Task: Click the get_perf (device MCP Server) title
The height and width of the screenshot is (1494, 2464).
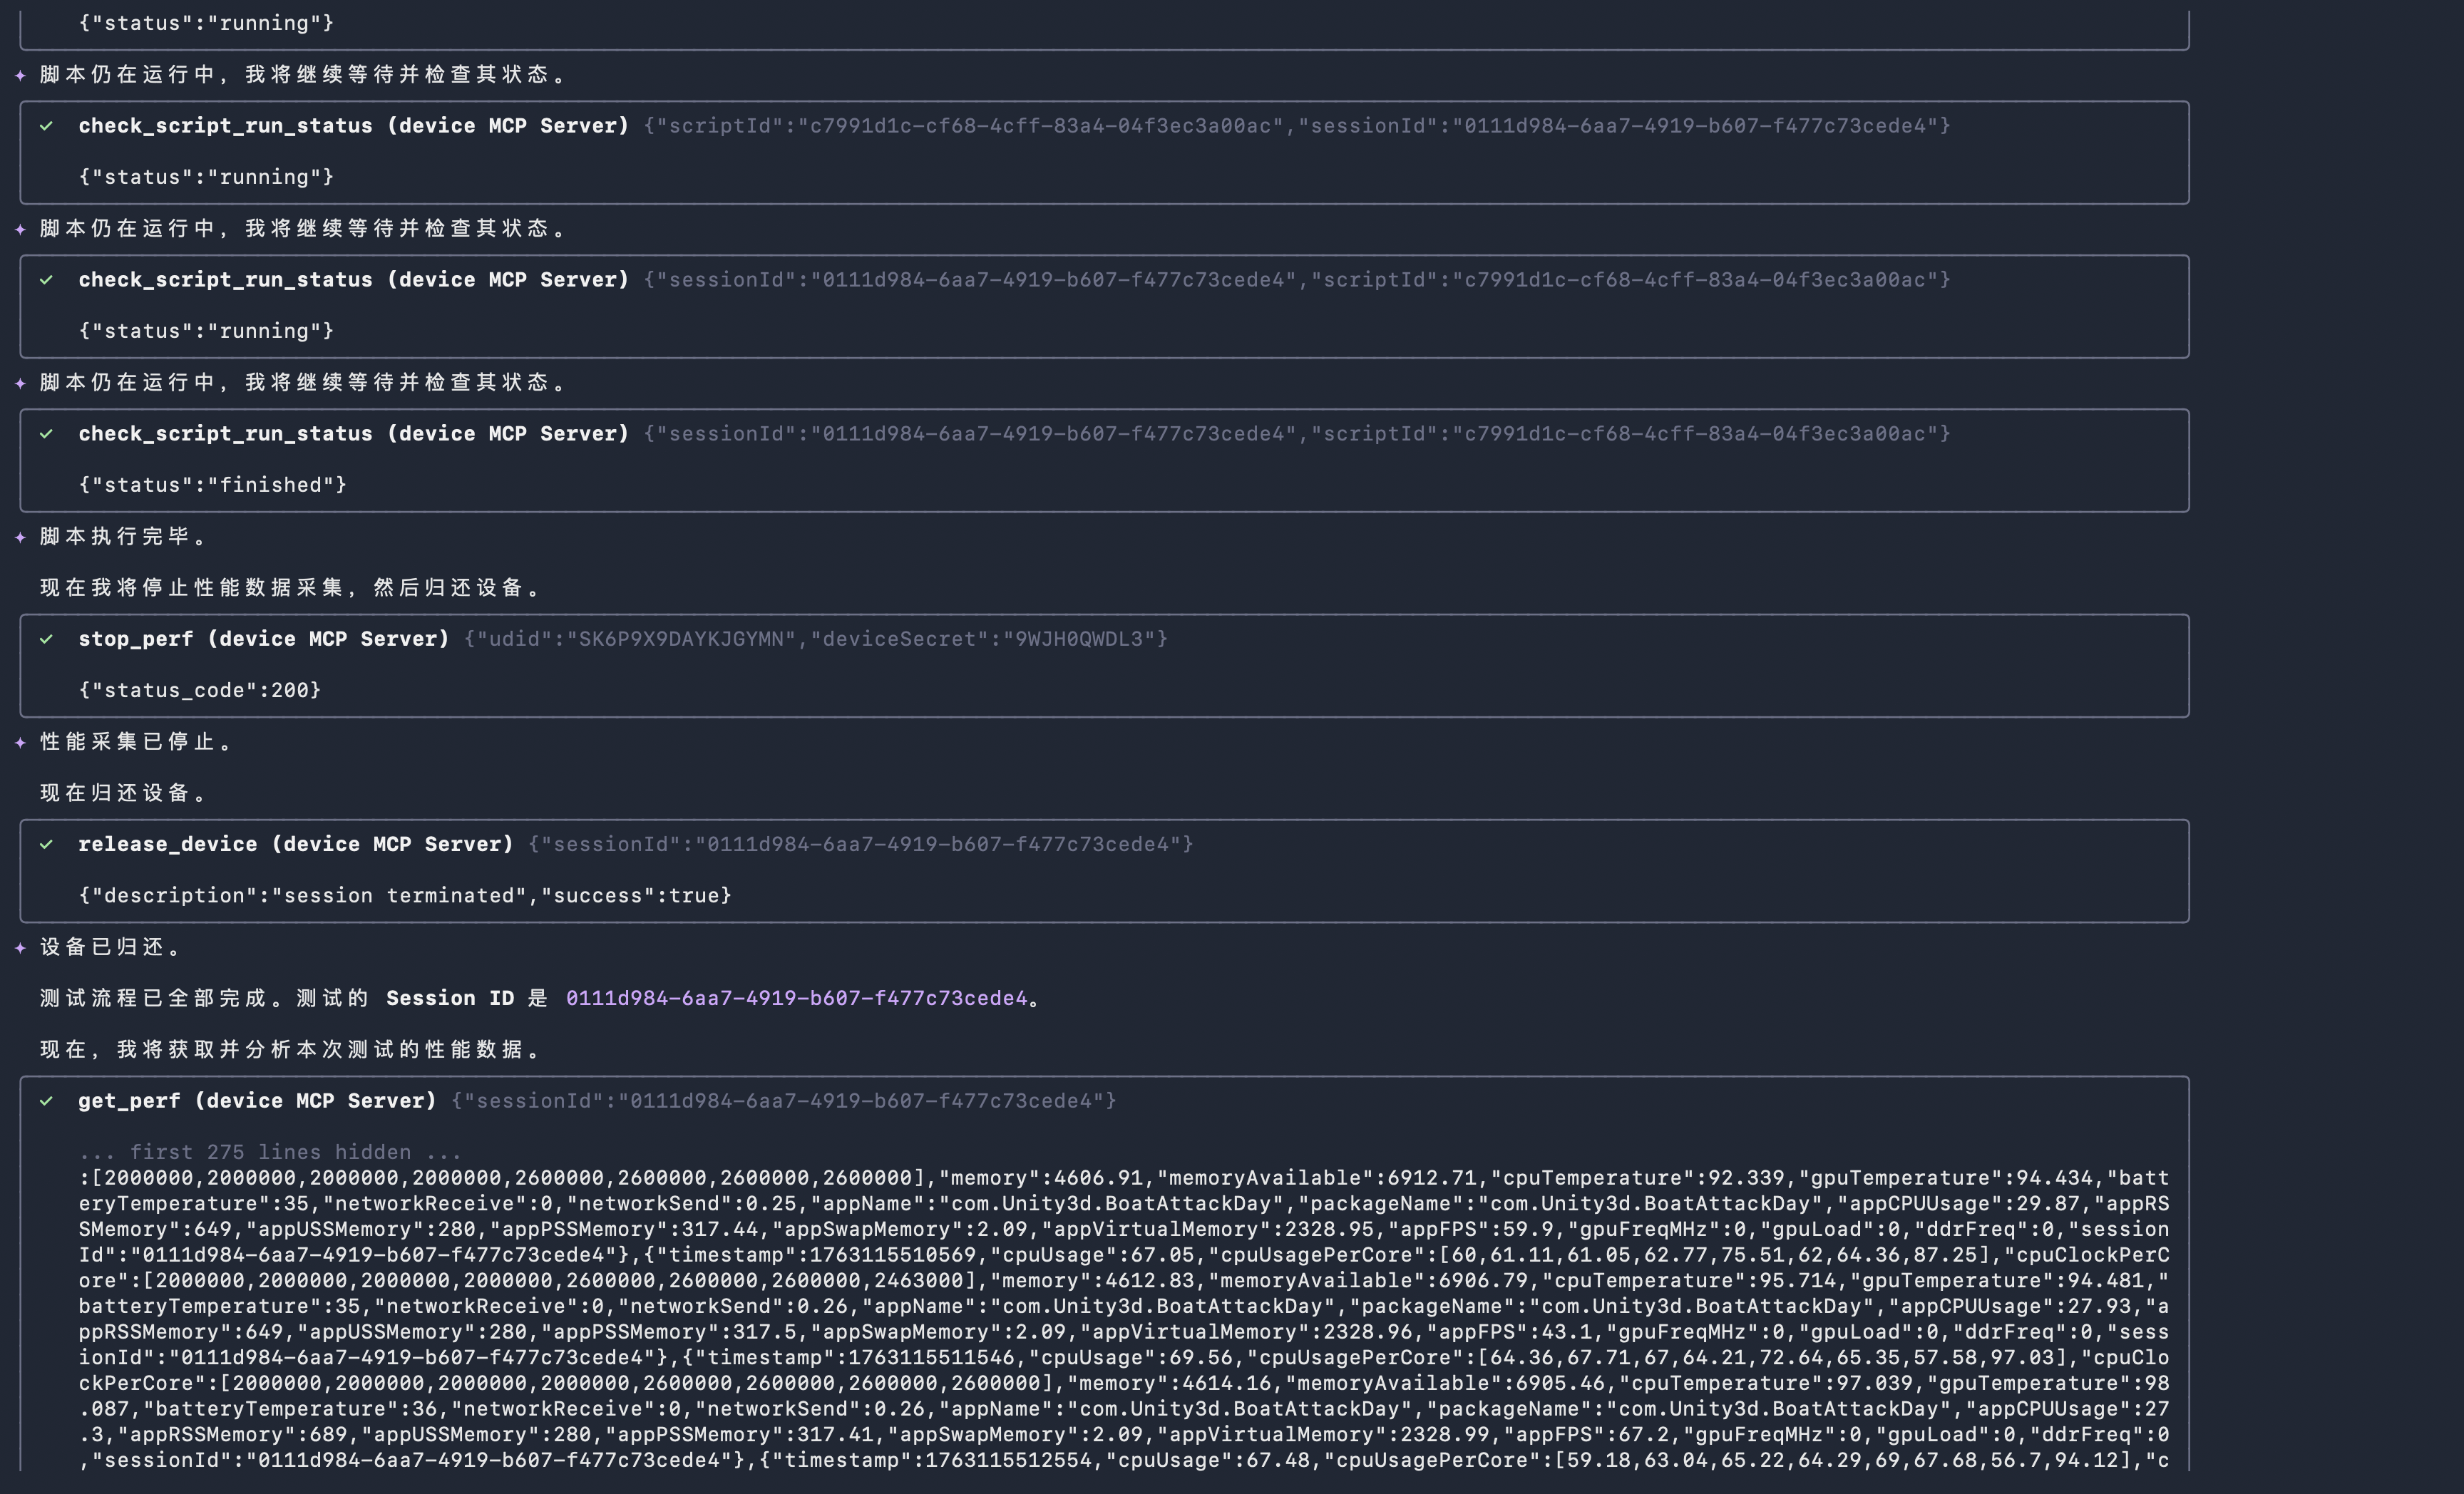Action: pyautogui.click(x=257, y=1101)
